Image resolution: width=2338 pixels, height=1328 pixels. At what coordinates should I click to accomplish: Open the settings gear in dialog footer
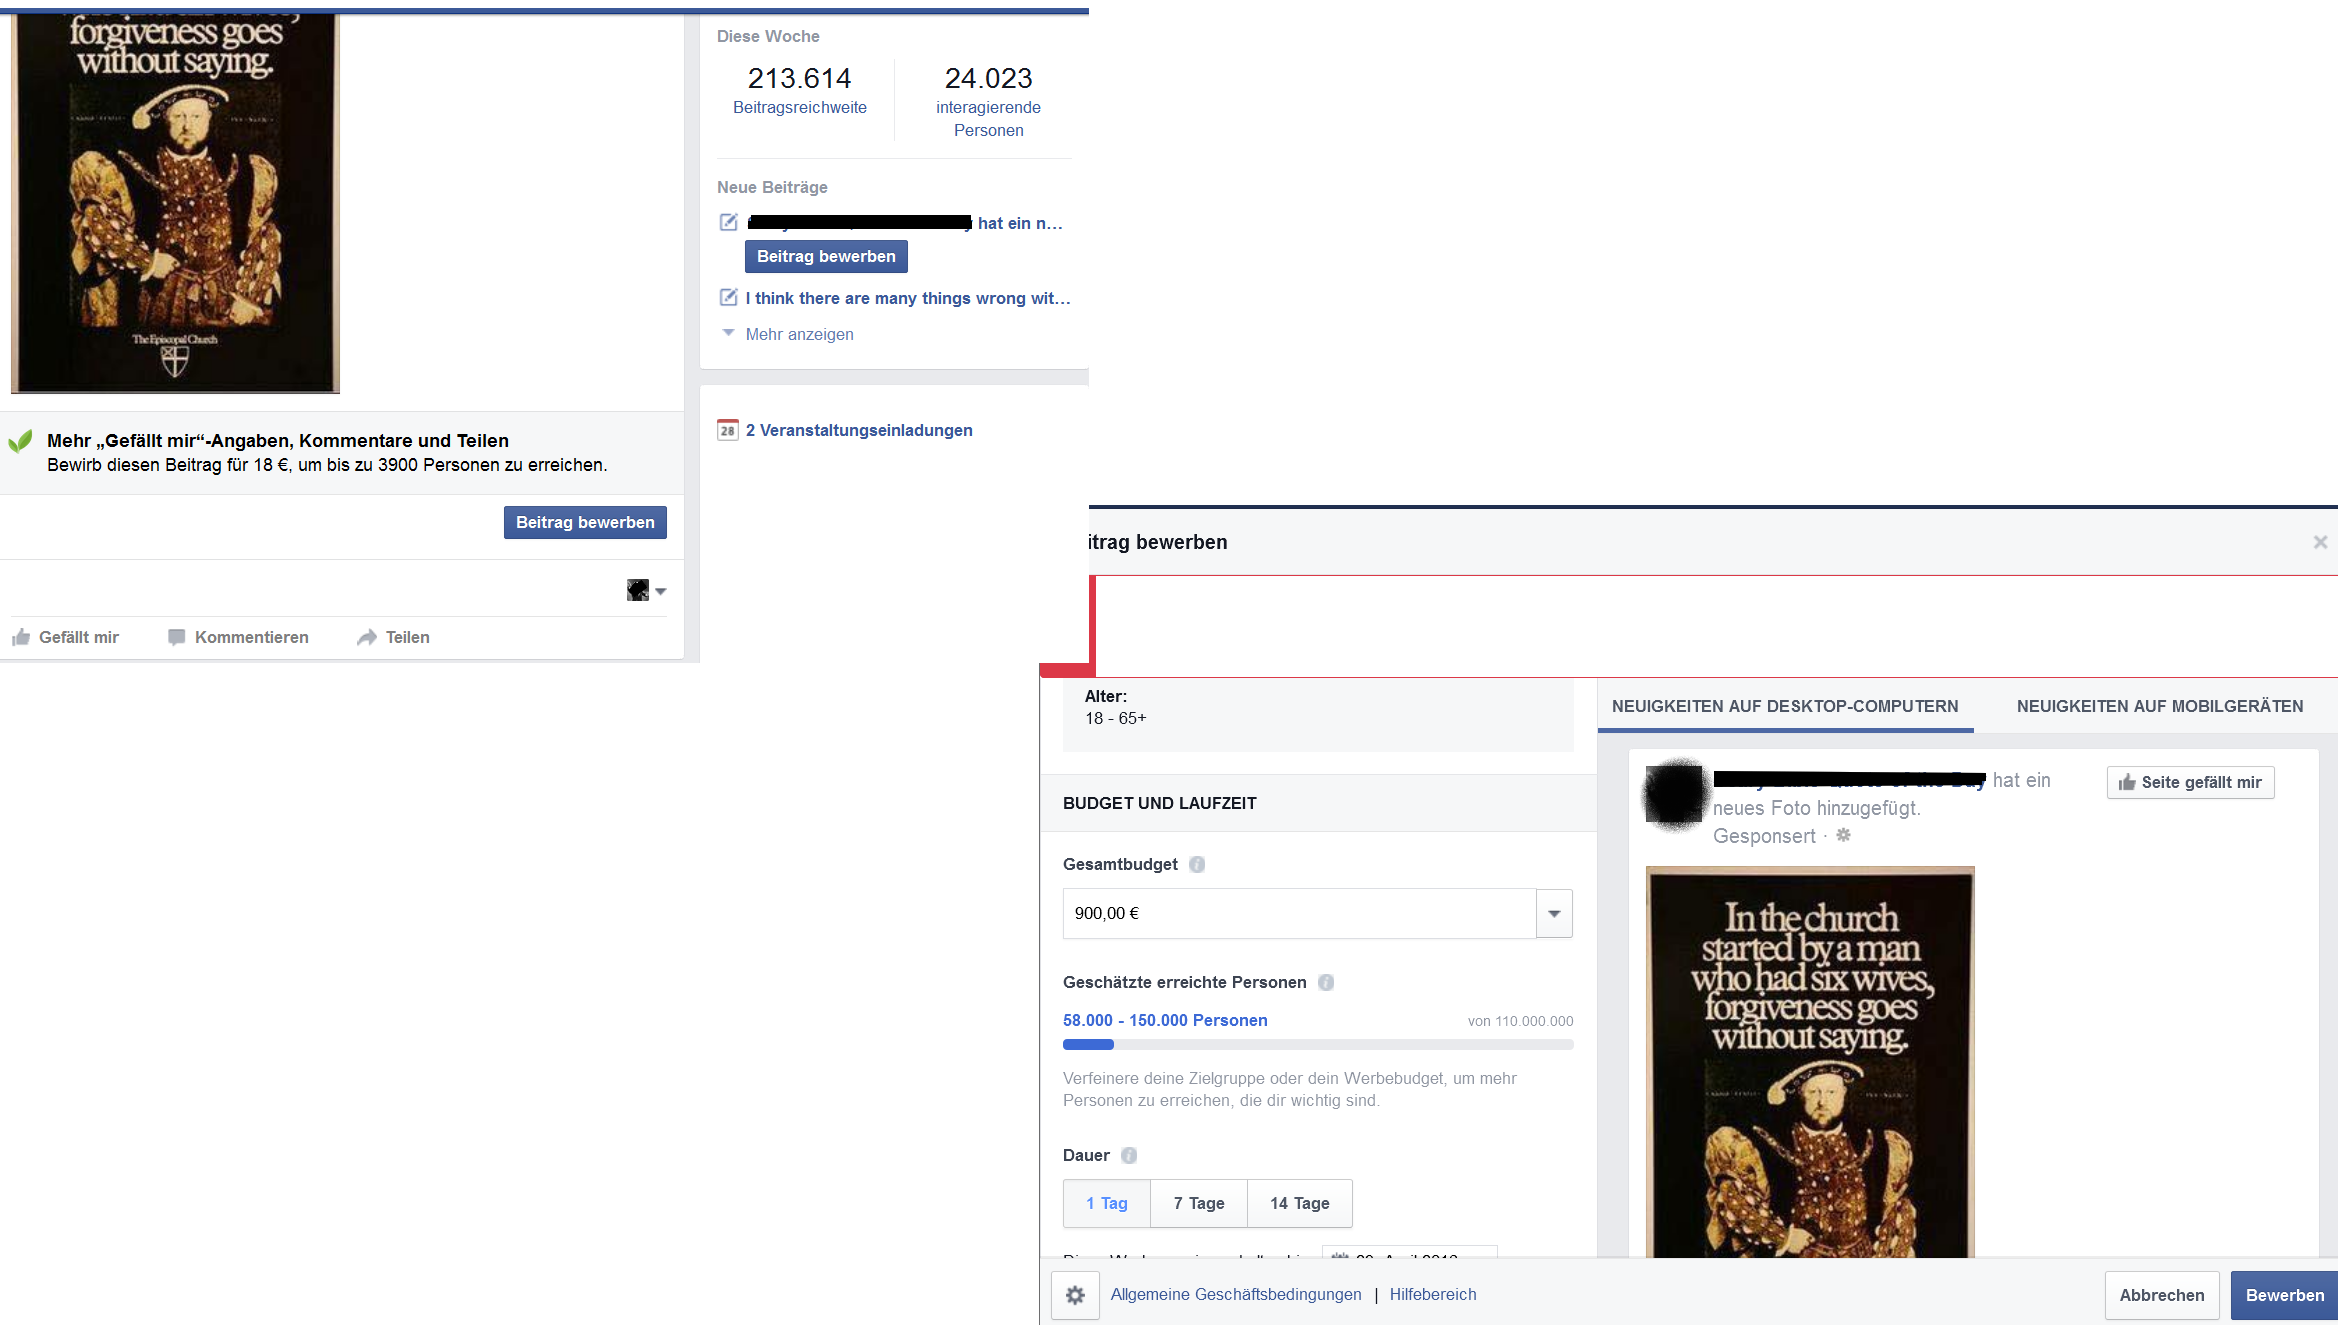tap(1075, 1295)
